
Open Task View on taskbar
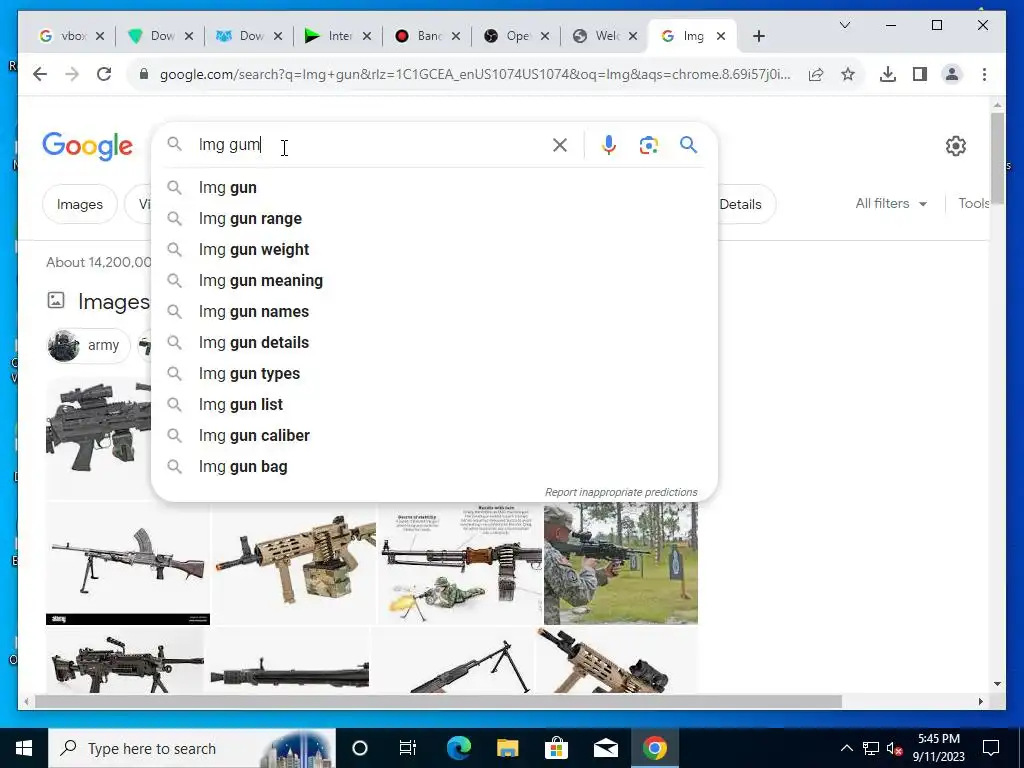point(408,748)
